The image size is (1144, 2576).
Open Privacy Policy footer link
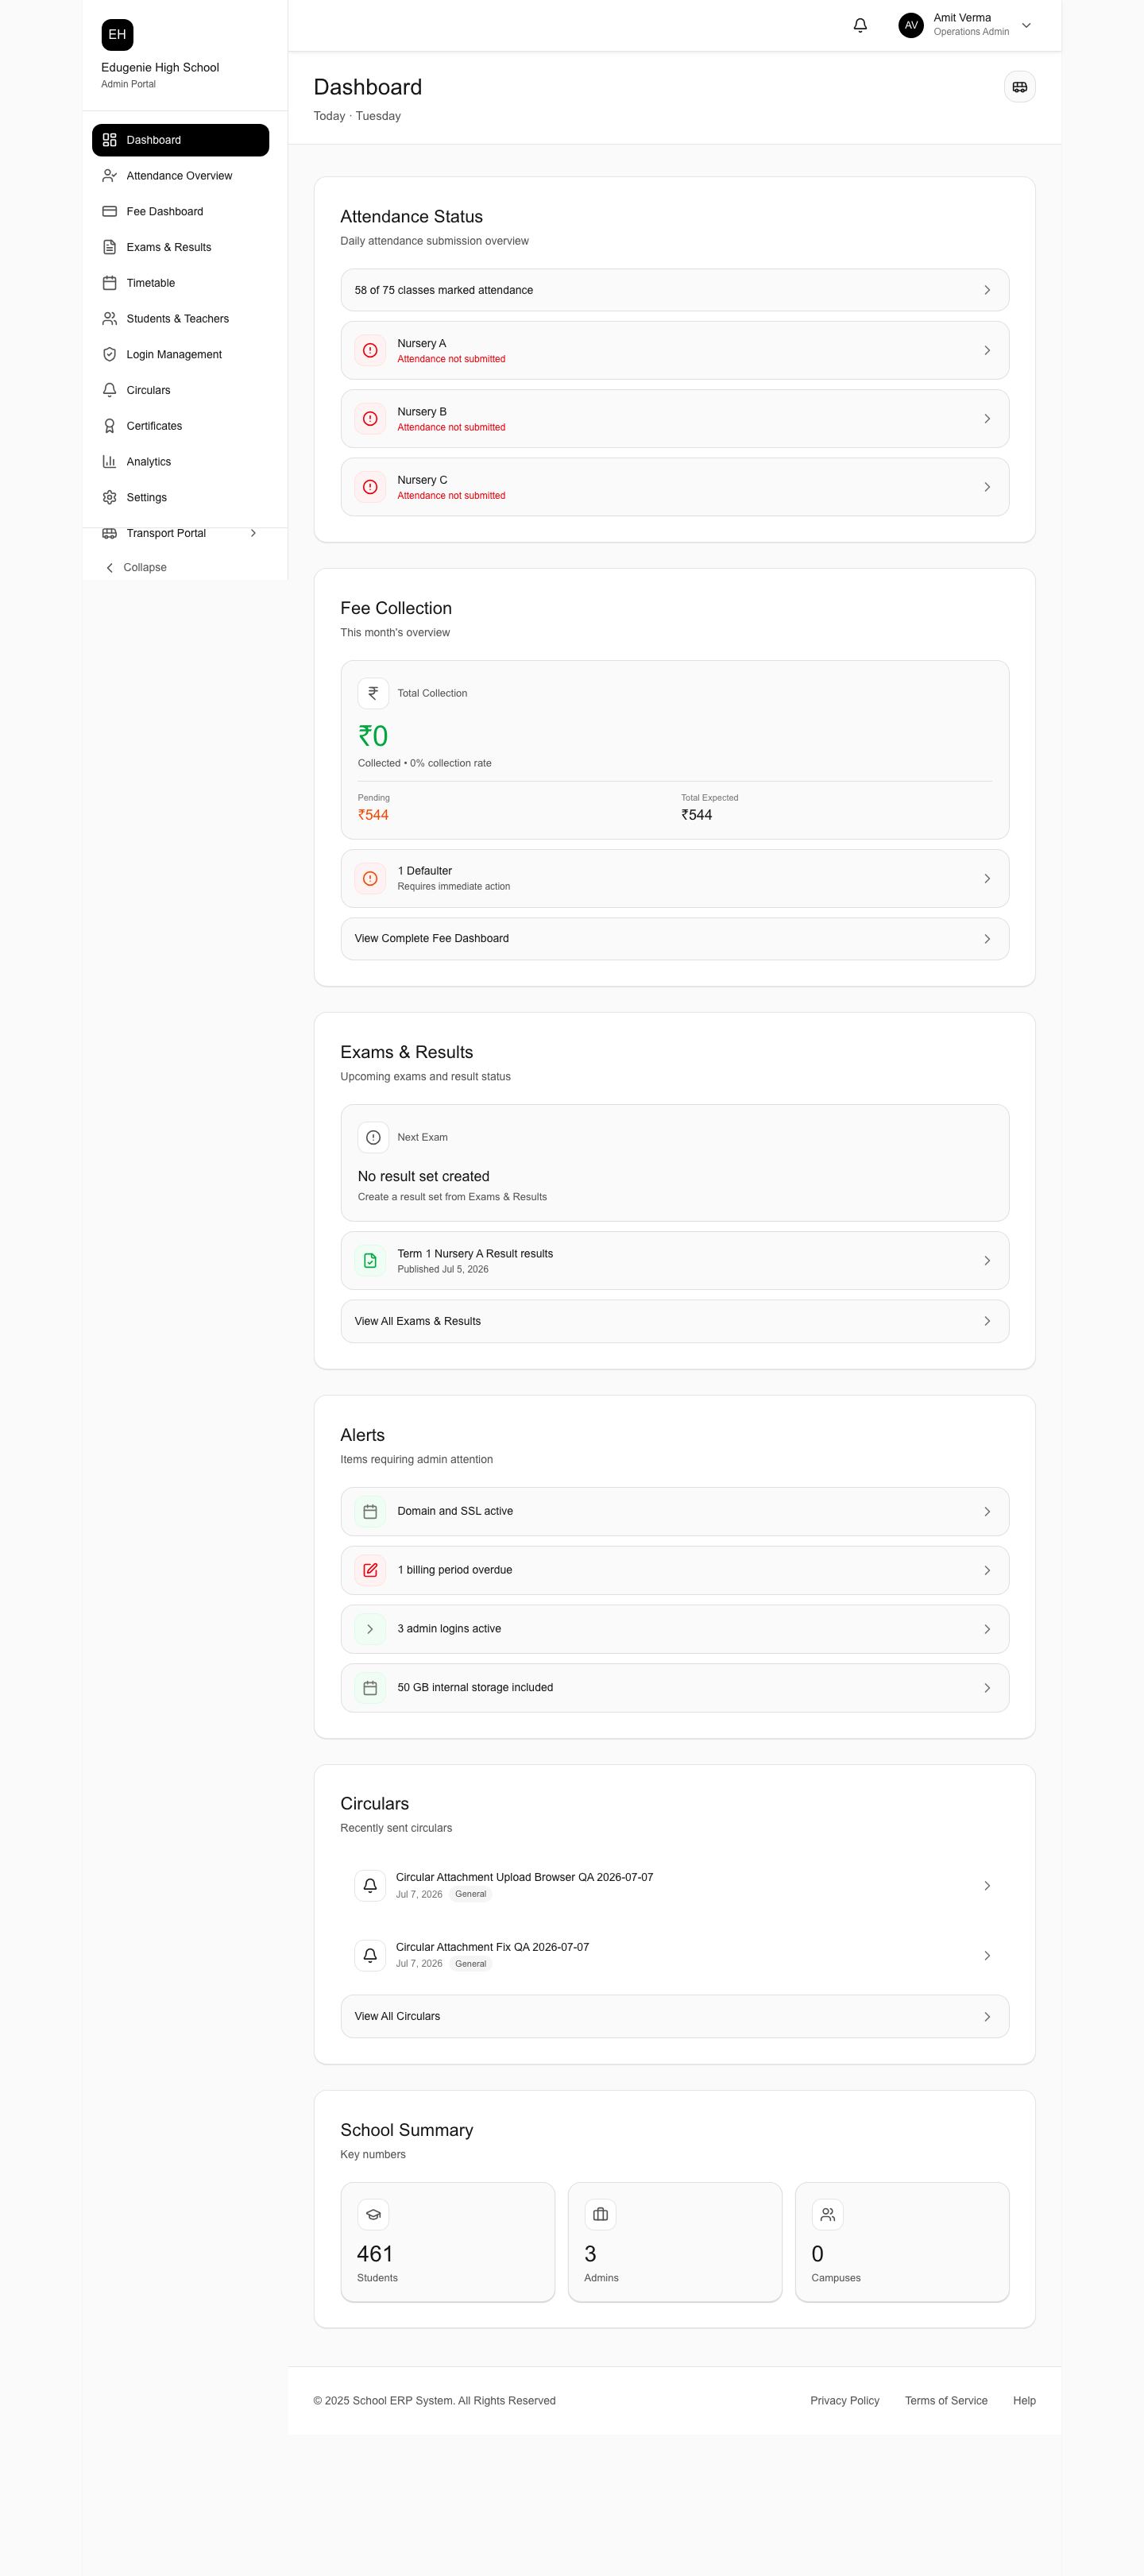[x=844, y=2401]
